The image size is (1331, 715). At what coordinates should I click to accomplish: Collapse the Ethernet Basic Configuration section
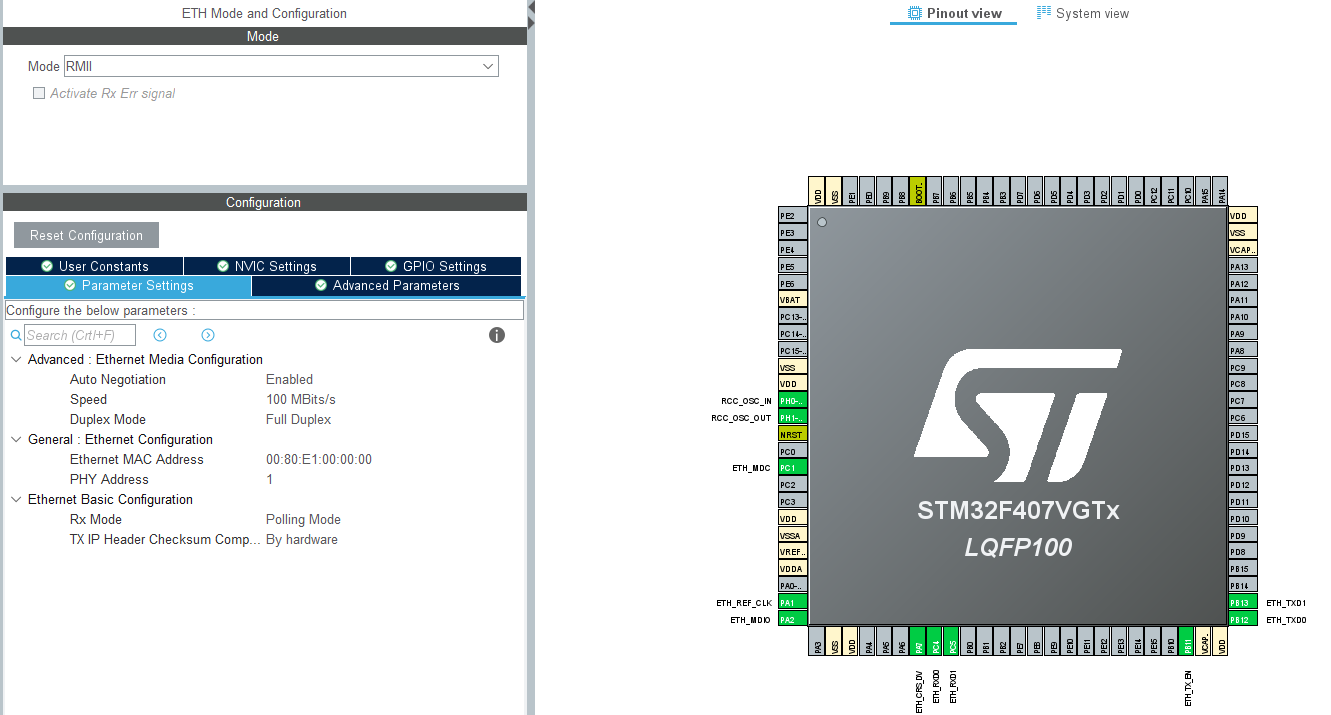click(x=15, y=499)
